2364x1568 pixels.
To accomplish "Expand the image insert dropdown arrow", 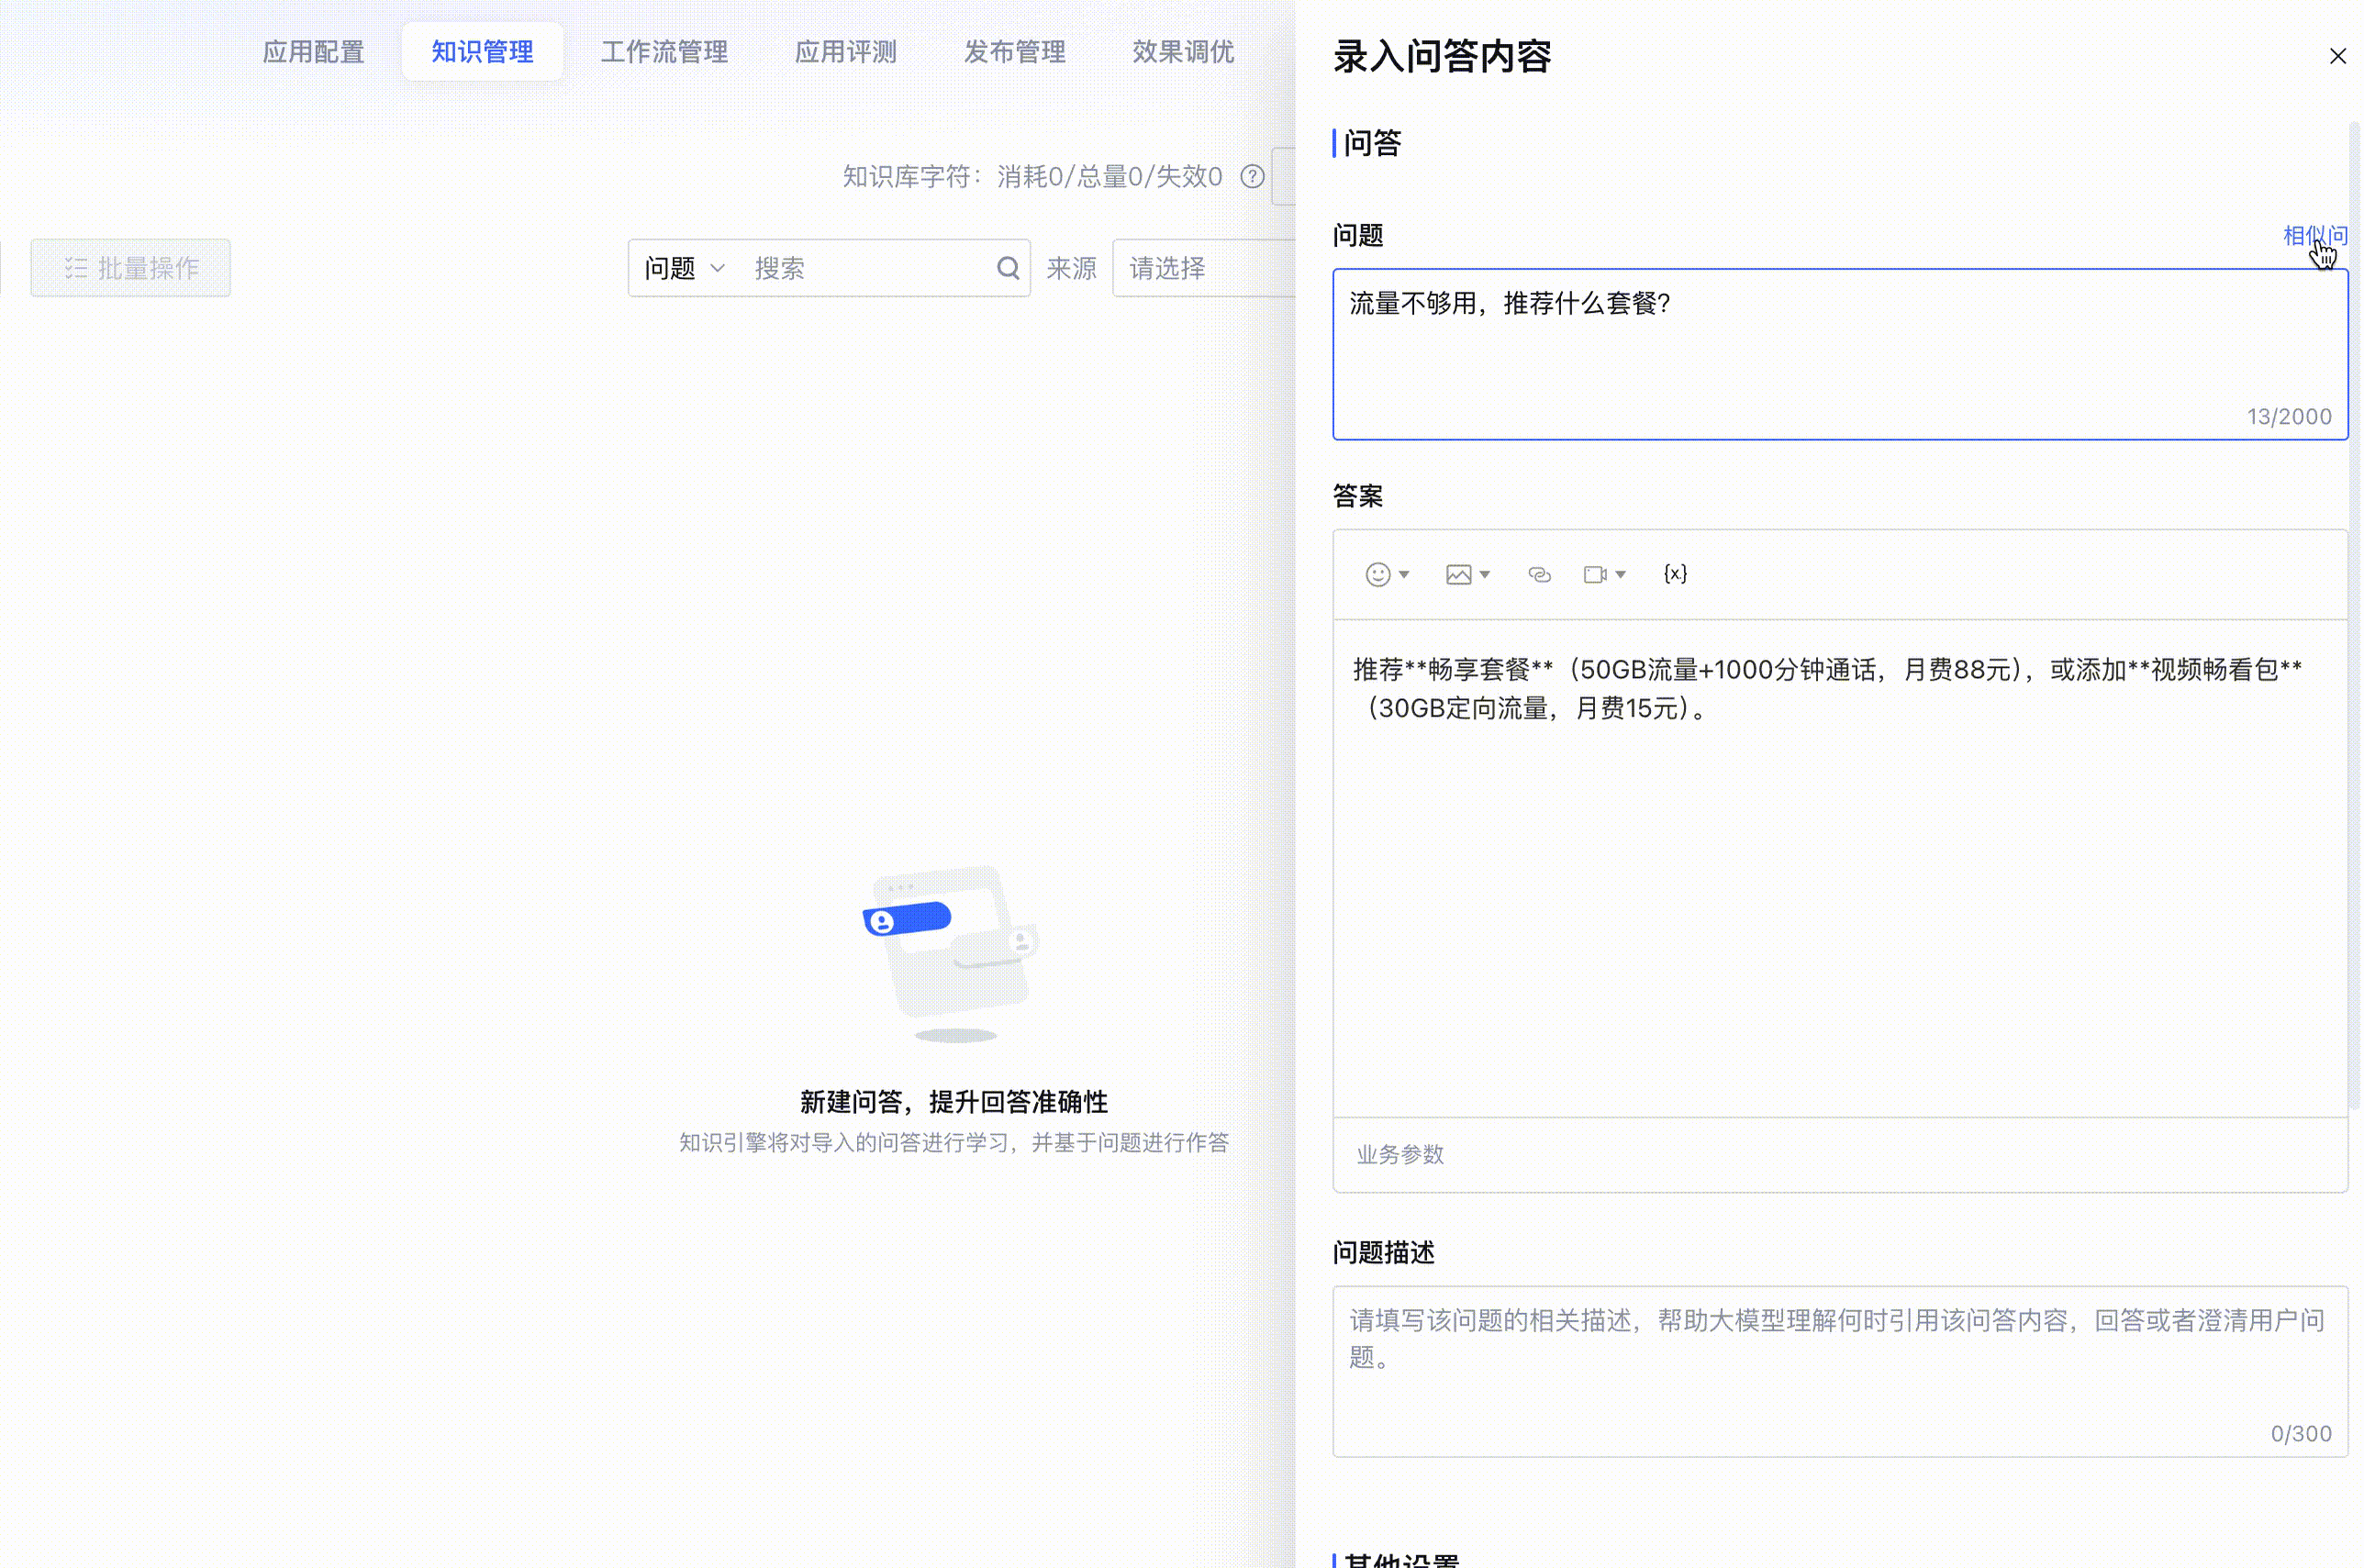I will (1485, 574).
